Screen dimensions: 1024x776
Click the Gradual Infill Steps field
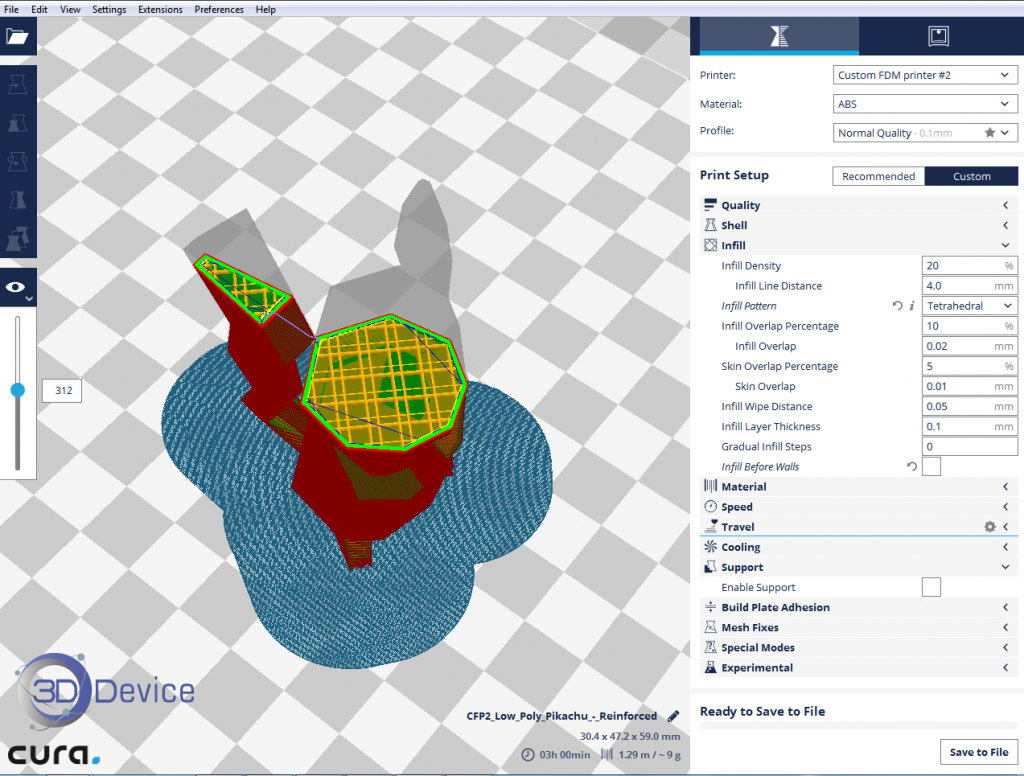coord(970,447)
